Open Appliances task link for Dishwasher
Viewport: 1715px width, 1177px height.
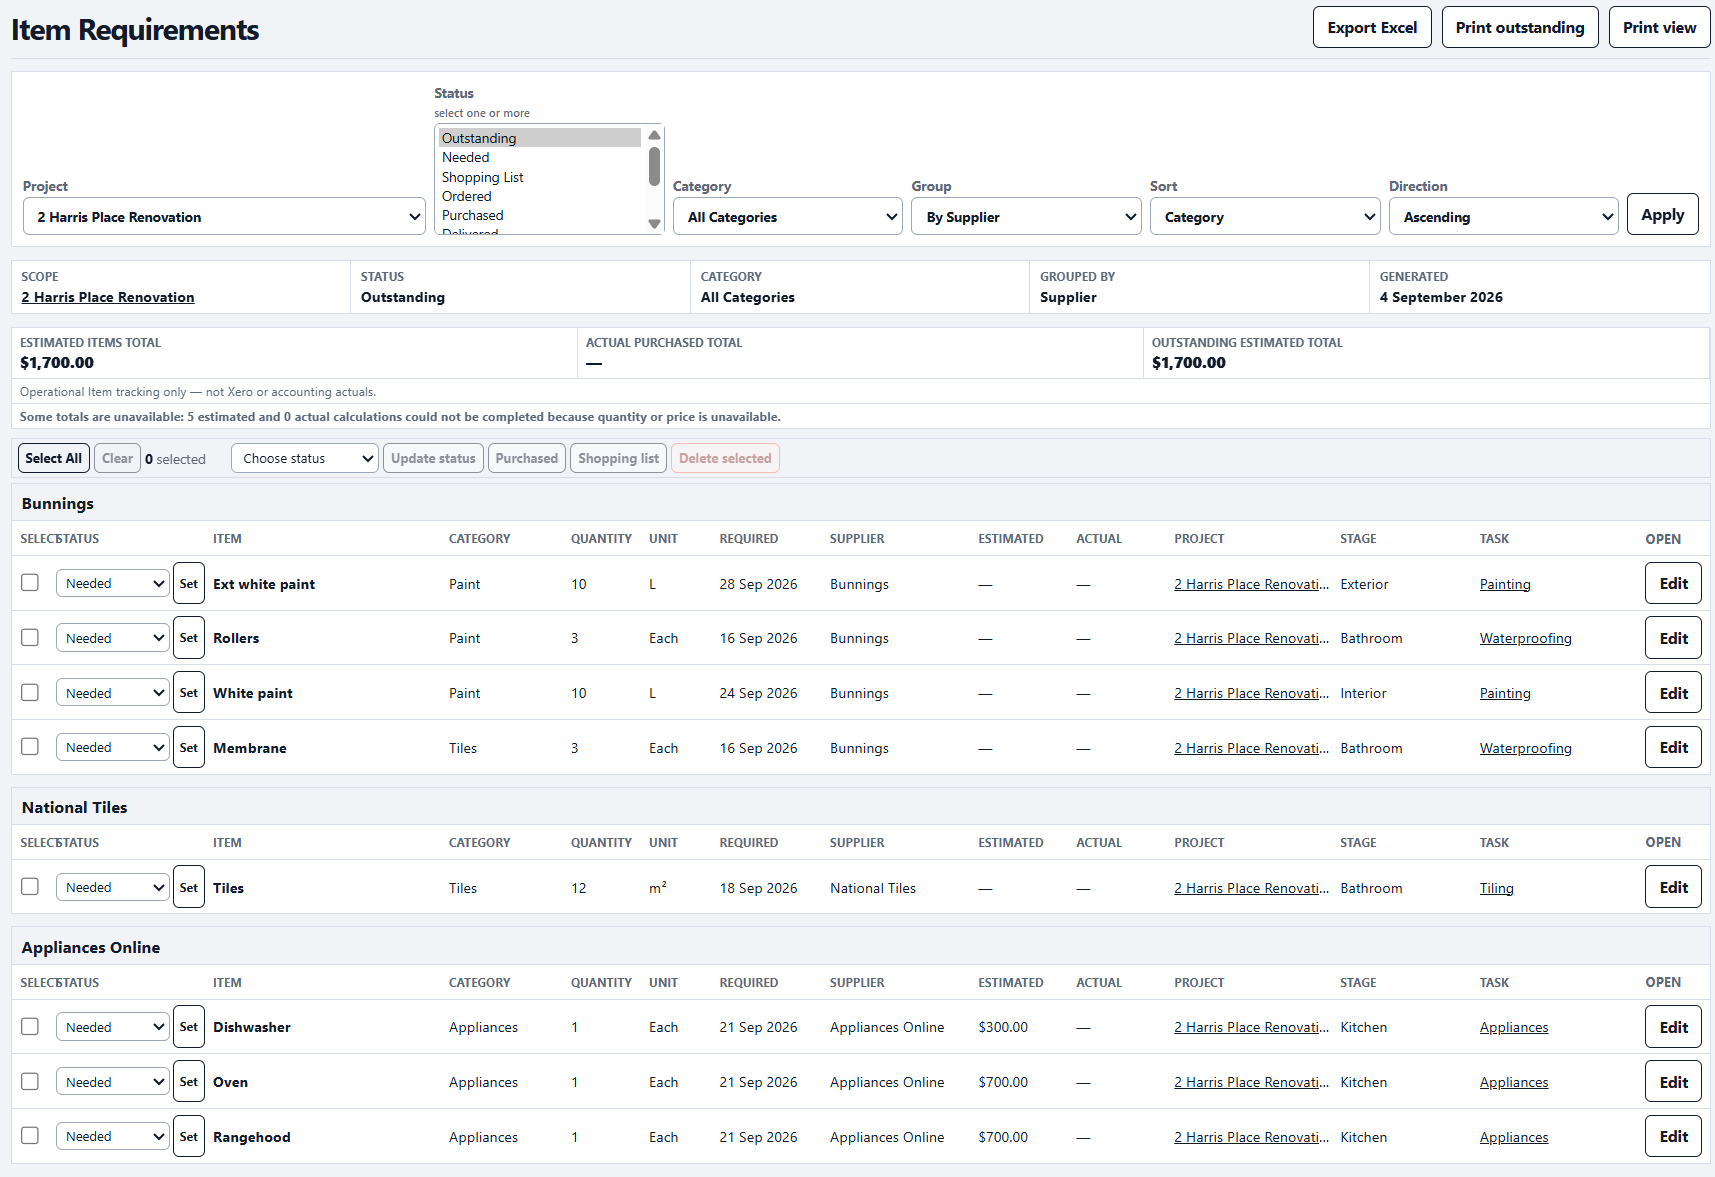point(1514,1027)
